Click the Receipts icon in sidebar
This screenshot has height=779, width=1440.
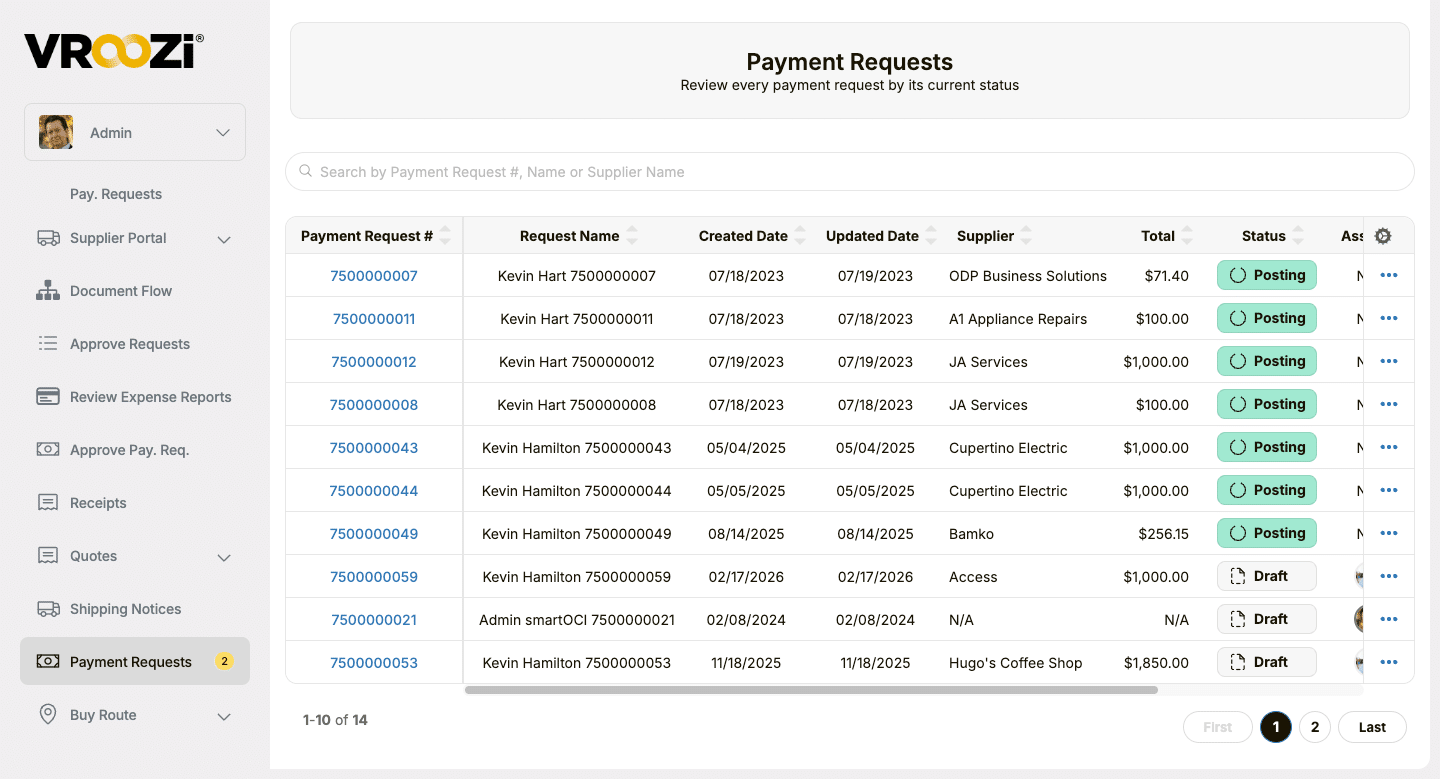point(48,503)
